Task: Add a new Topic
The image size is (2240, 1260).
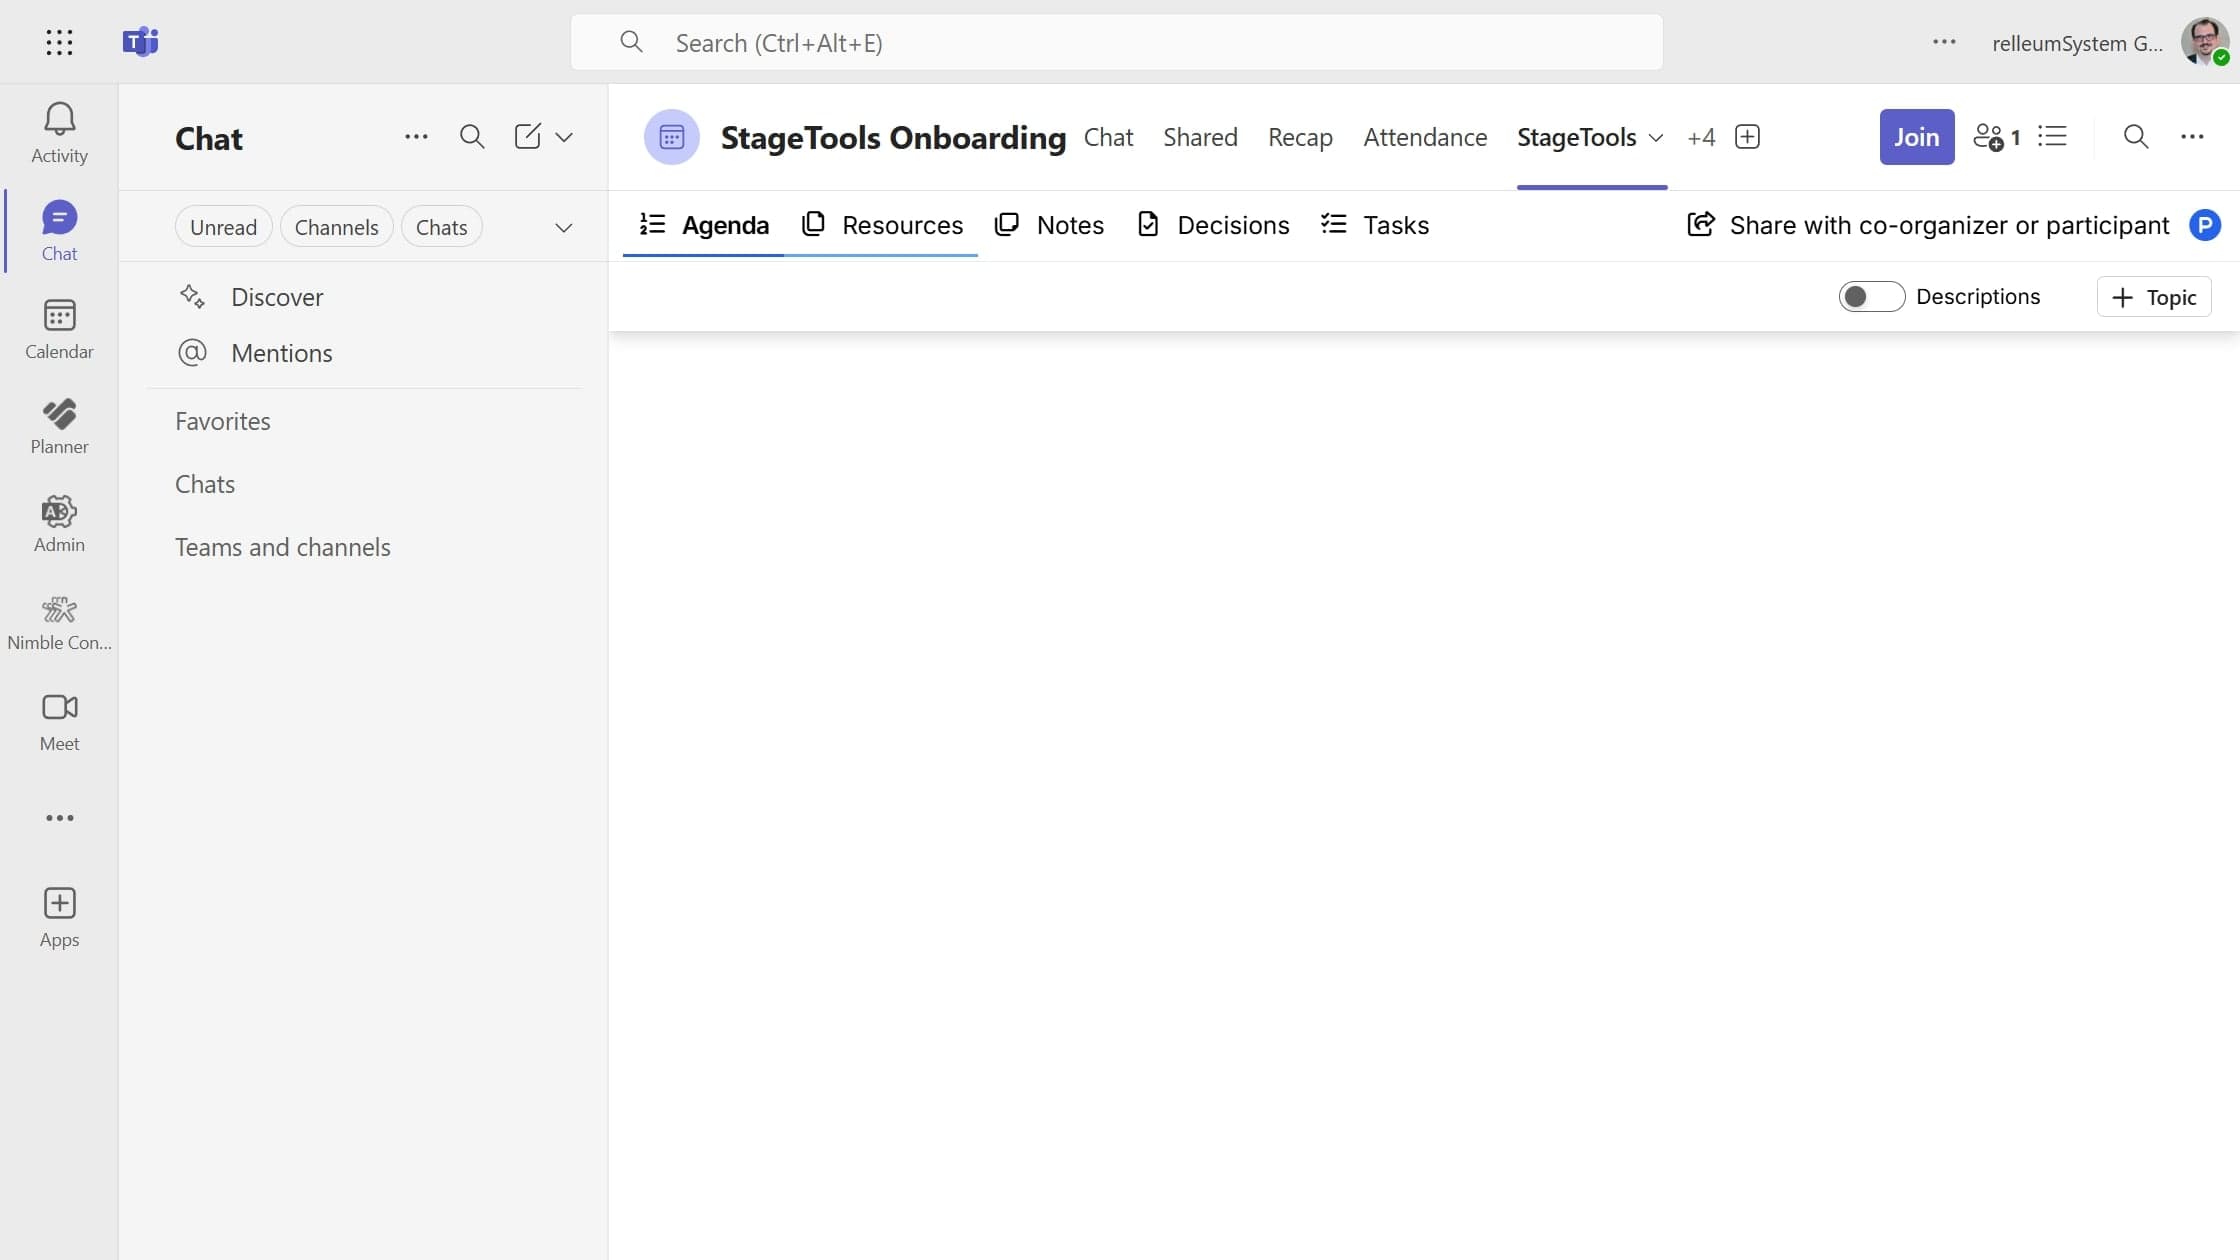Action: 2153,297
